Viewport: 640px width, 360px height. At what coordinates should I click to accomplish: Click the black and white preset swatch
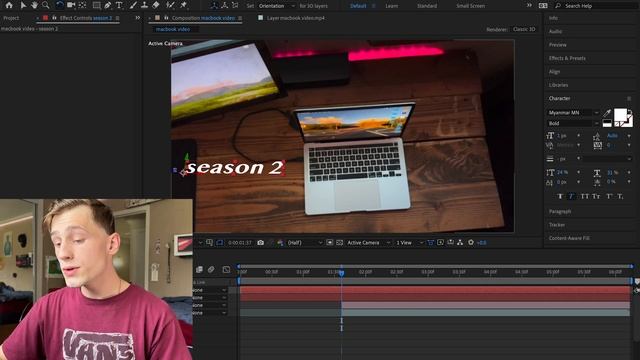607,123
